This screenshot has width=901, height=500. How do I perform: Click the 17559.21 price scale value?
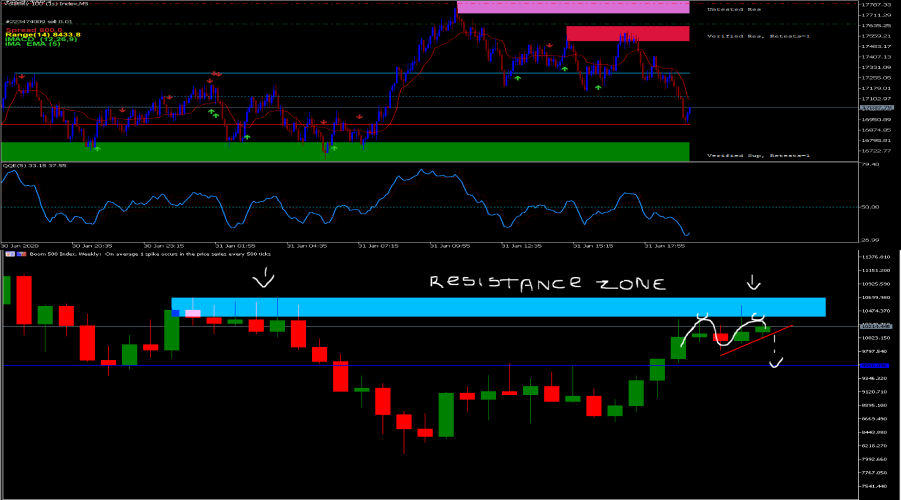[x=877, y=36]
